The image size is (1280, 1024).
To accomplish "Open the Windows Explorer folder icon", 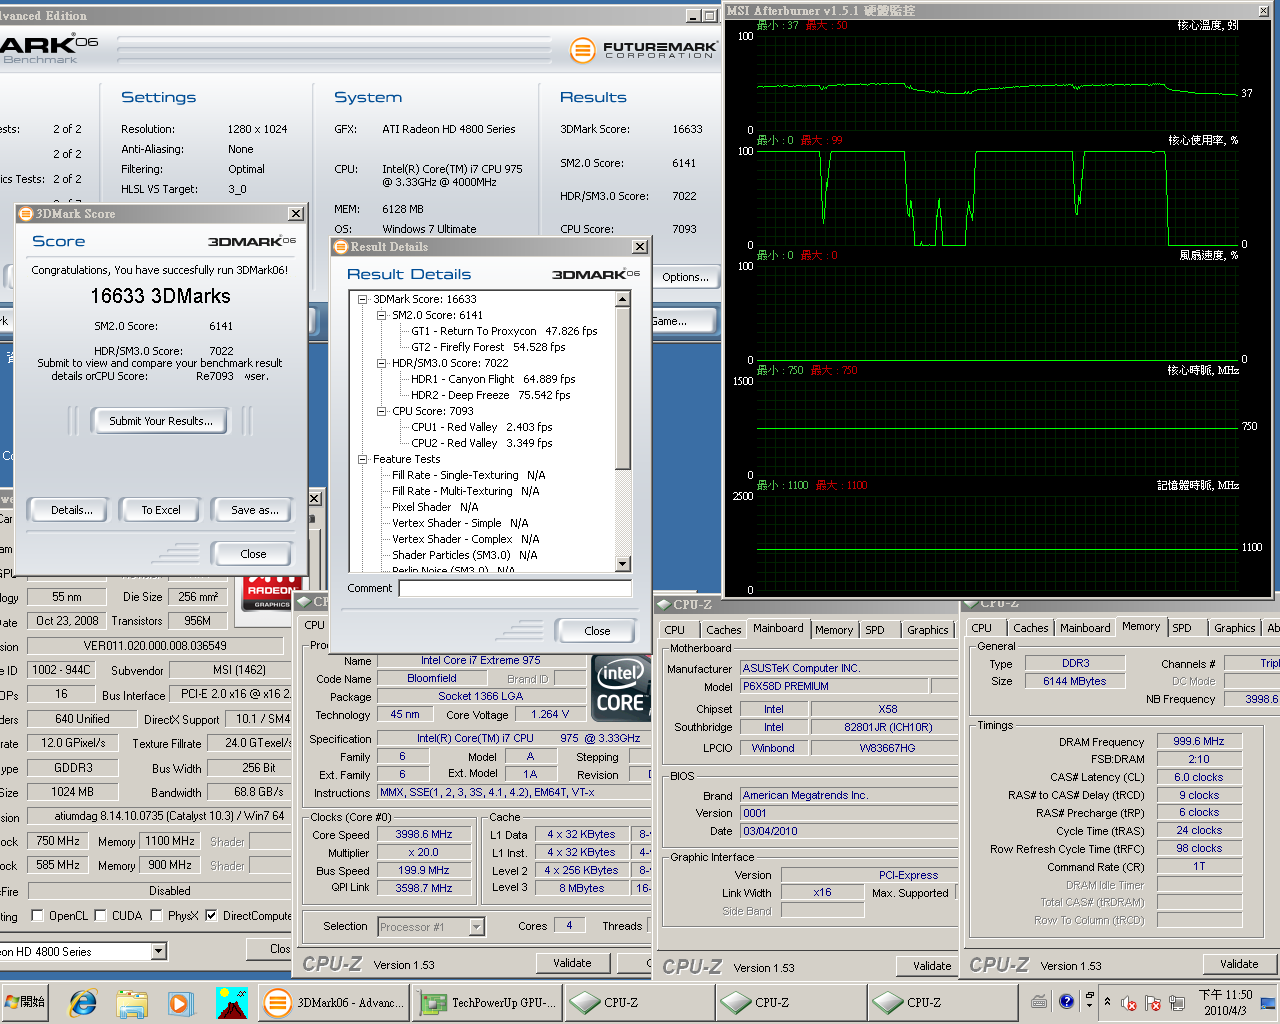I will [132, 1002].
